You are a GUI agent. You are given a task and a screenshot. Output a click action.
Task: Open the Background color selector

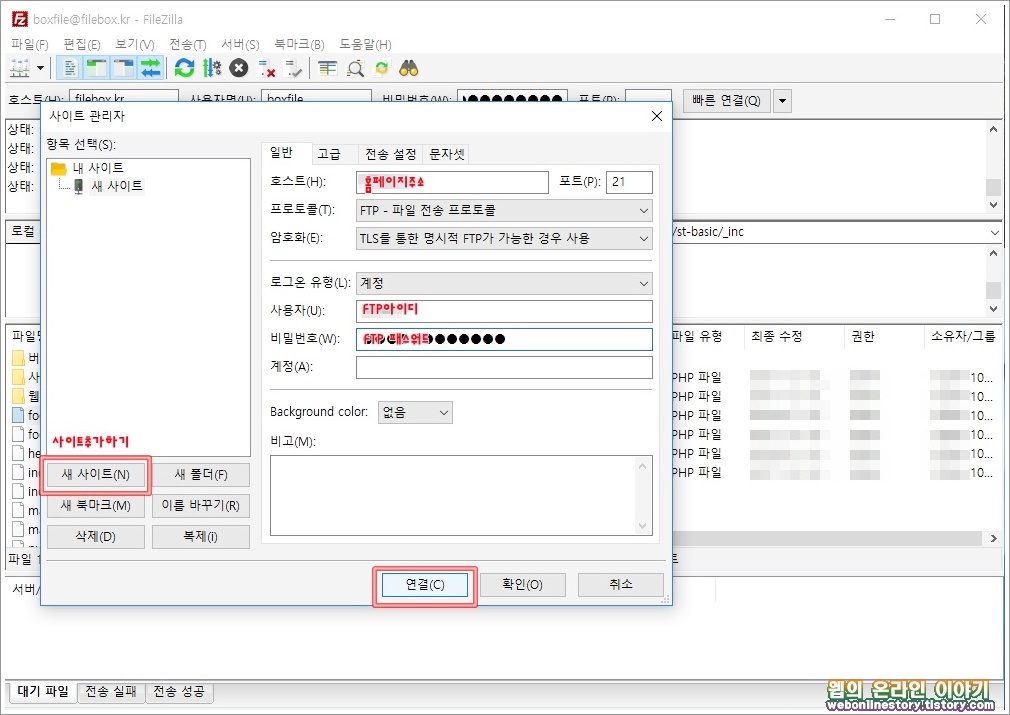pyautogui.click(x=414, y=411)
